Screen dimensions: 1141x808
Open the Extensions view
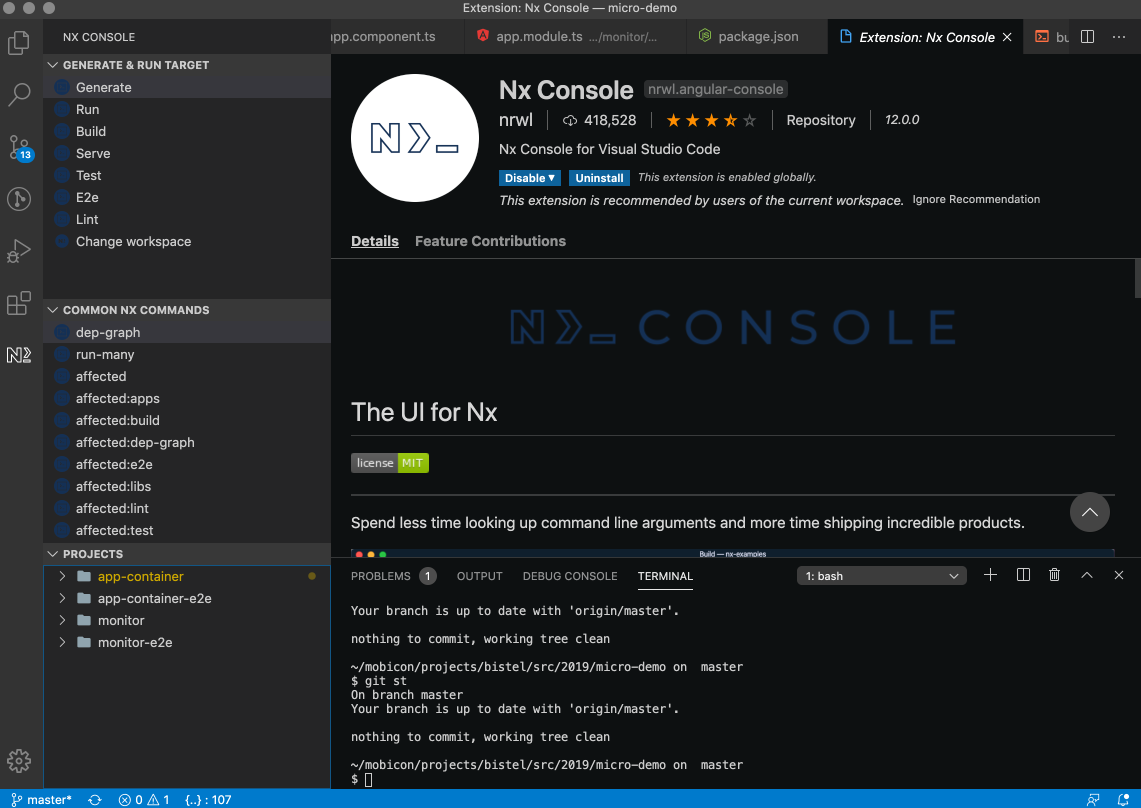click(x=19, y=303)
